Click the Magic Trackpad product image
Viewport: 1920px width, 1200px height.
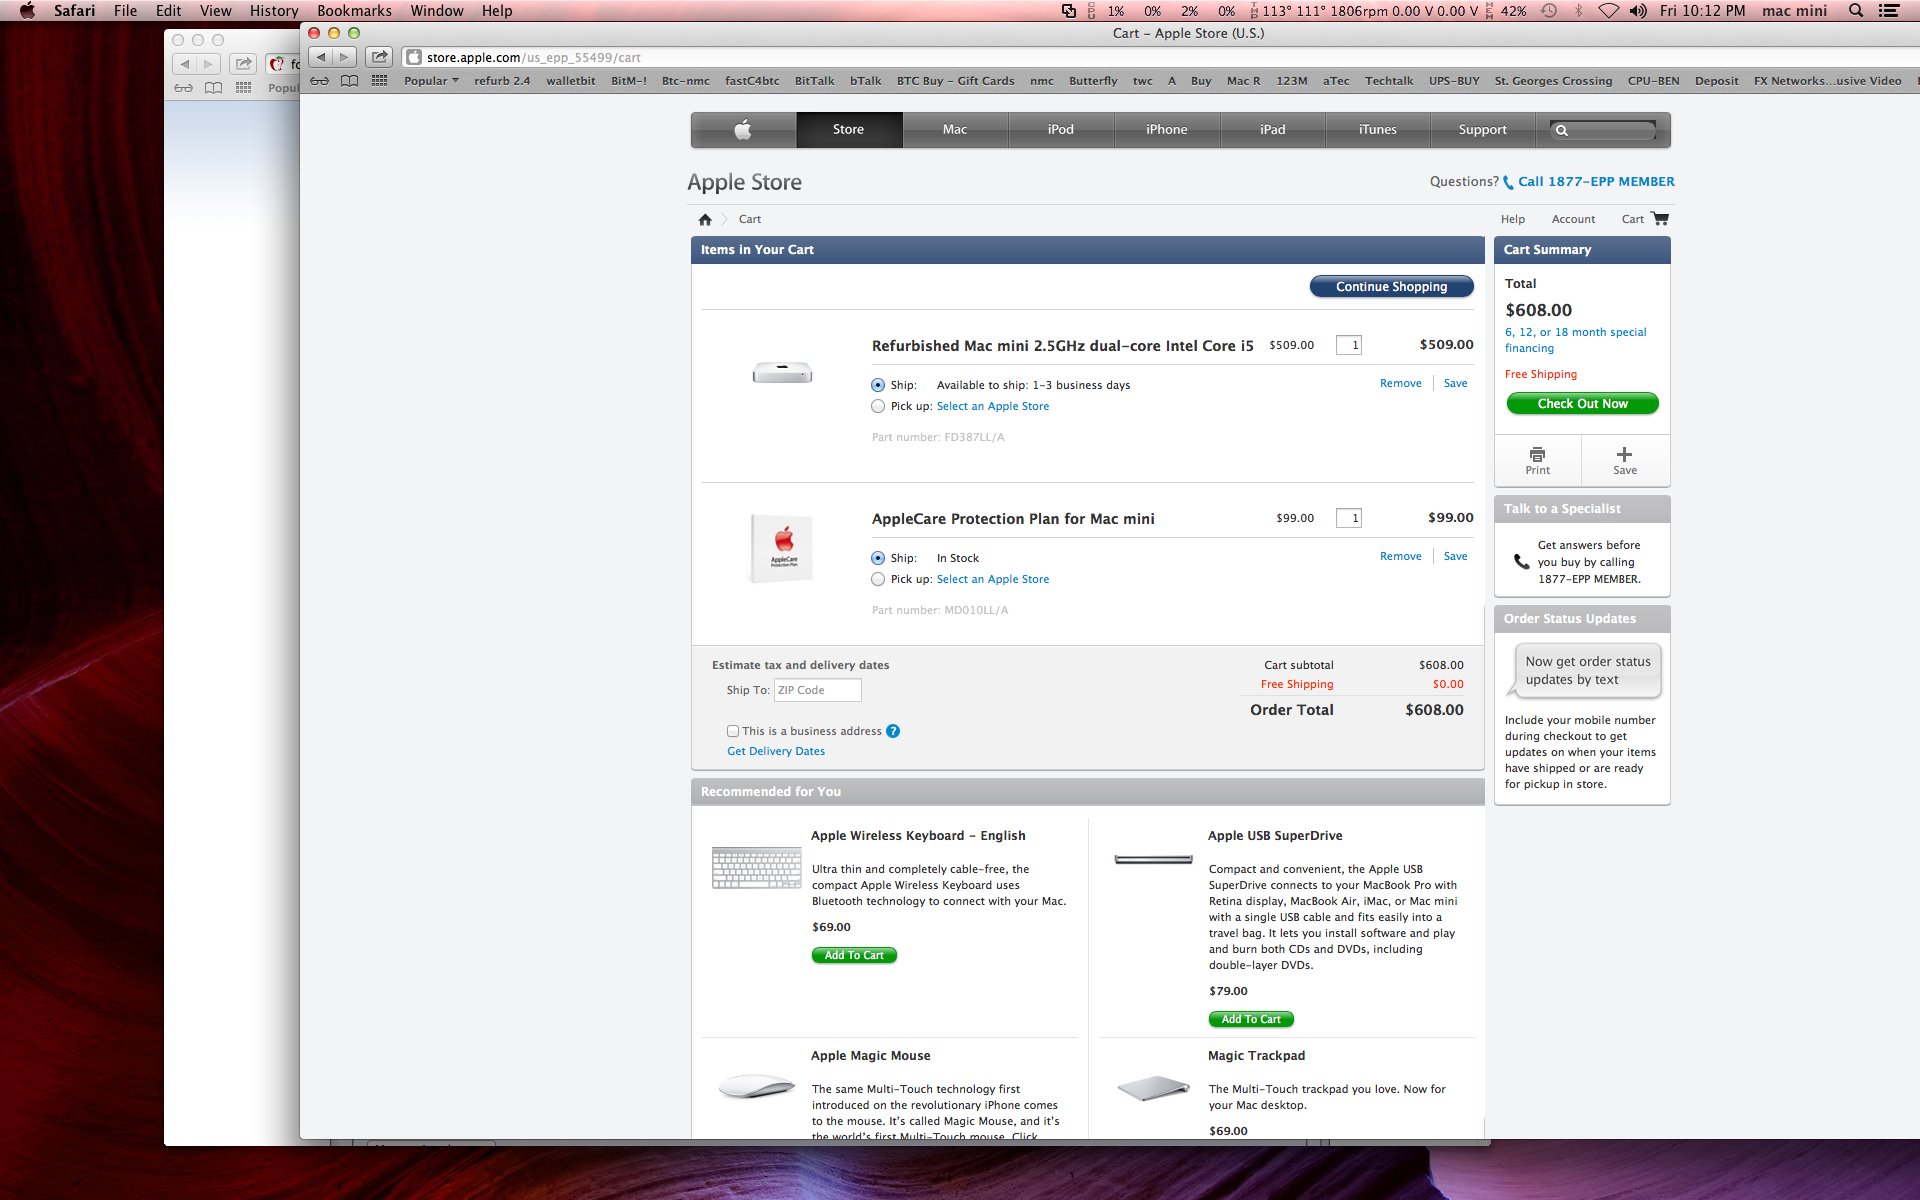click(1153, 1088)
